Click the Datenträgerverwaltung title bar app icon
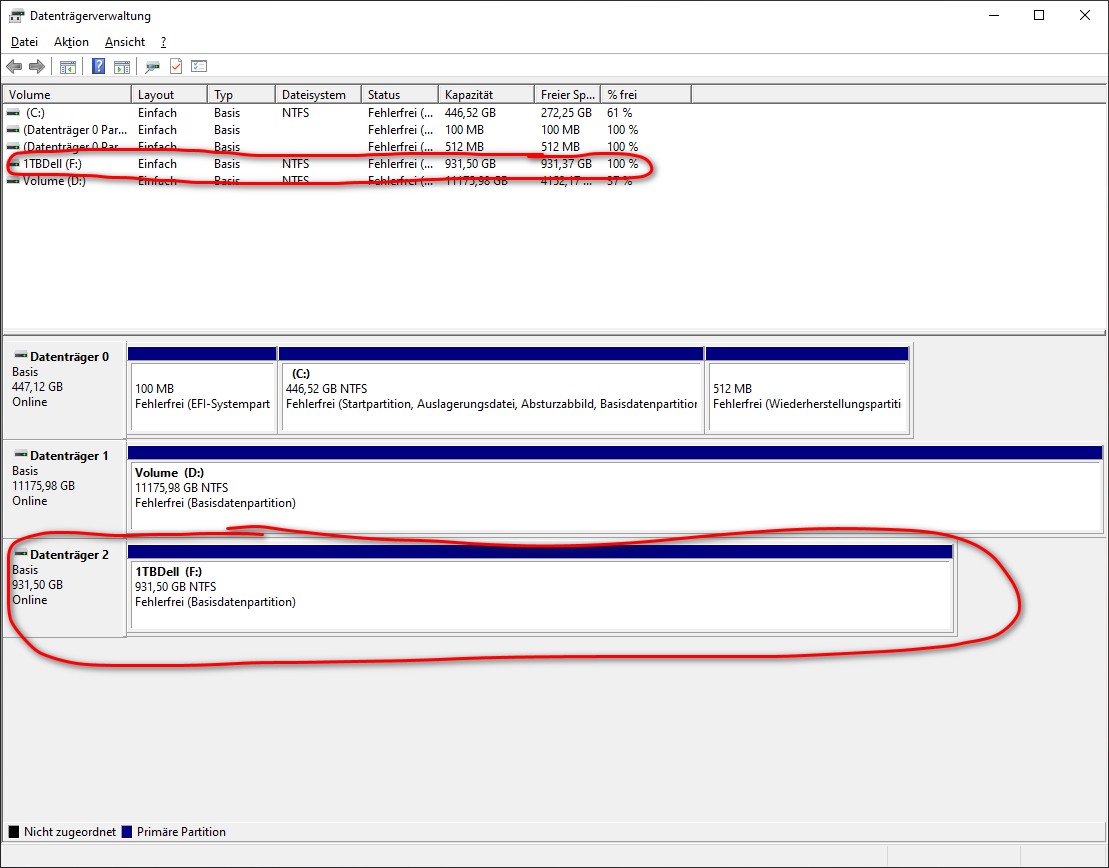 [16, 16]
